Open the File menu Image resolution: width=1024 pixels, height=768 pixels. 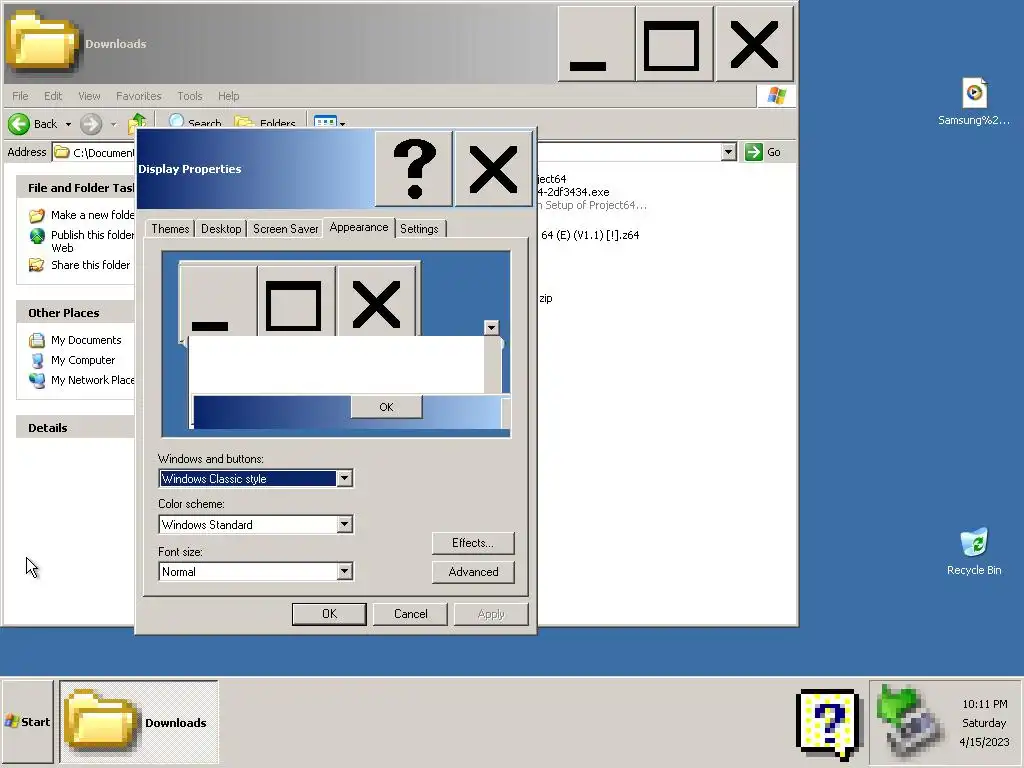(x=20, y=96)
